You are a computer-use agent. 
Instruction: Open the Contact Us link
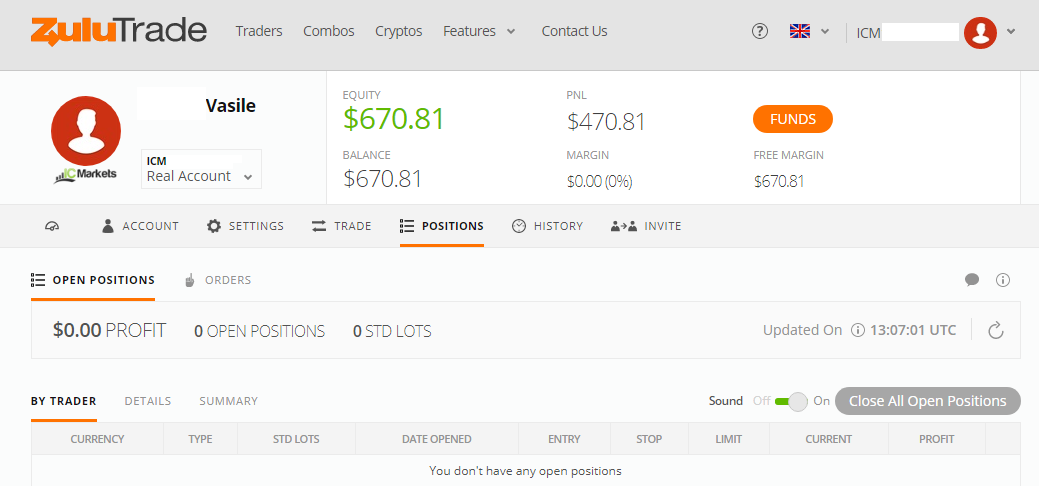pos(574,31)
